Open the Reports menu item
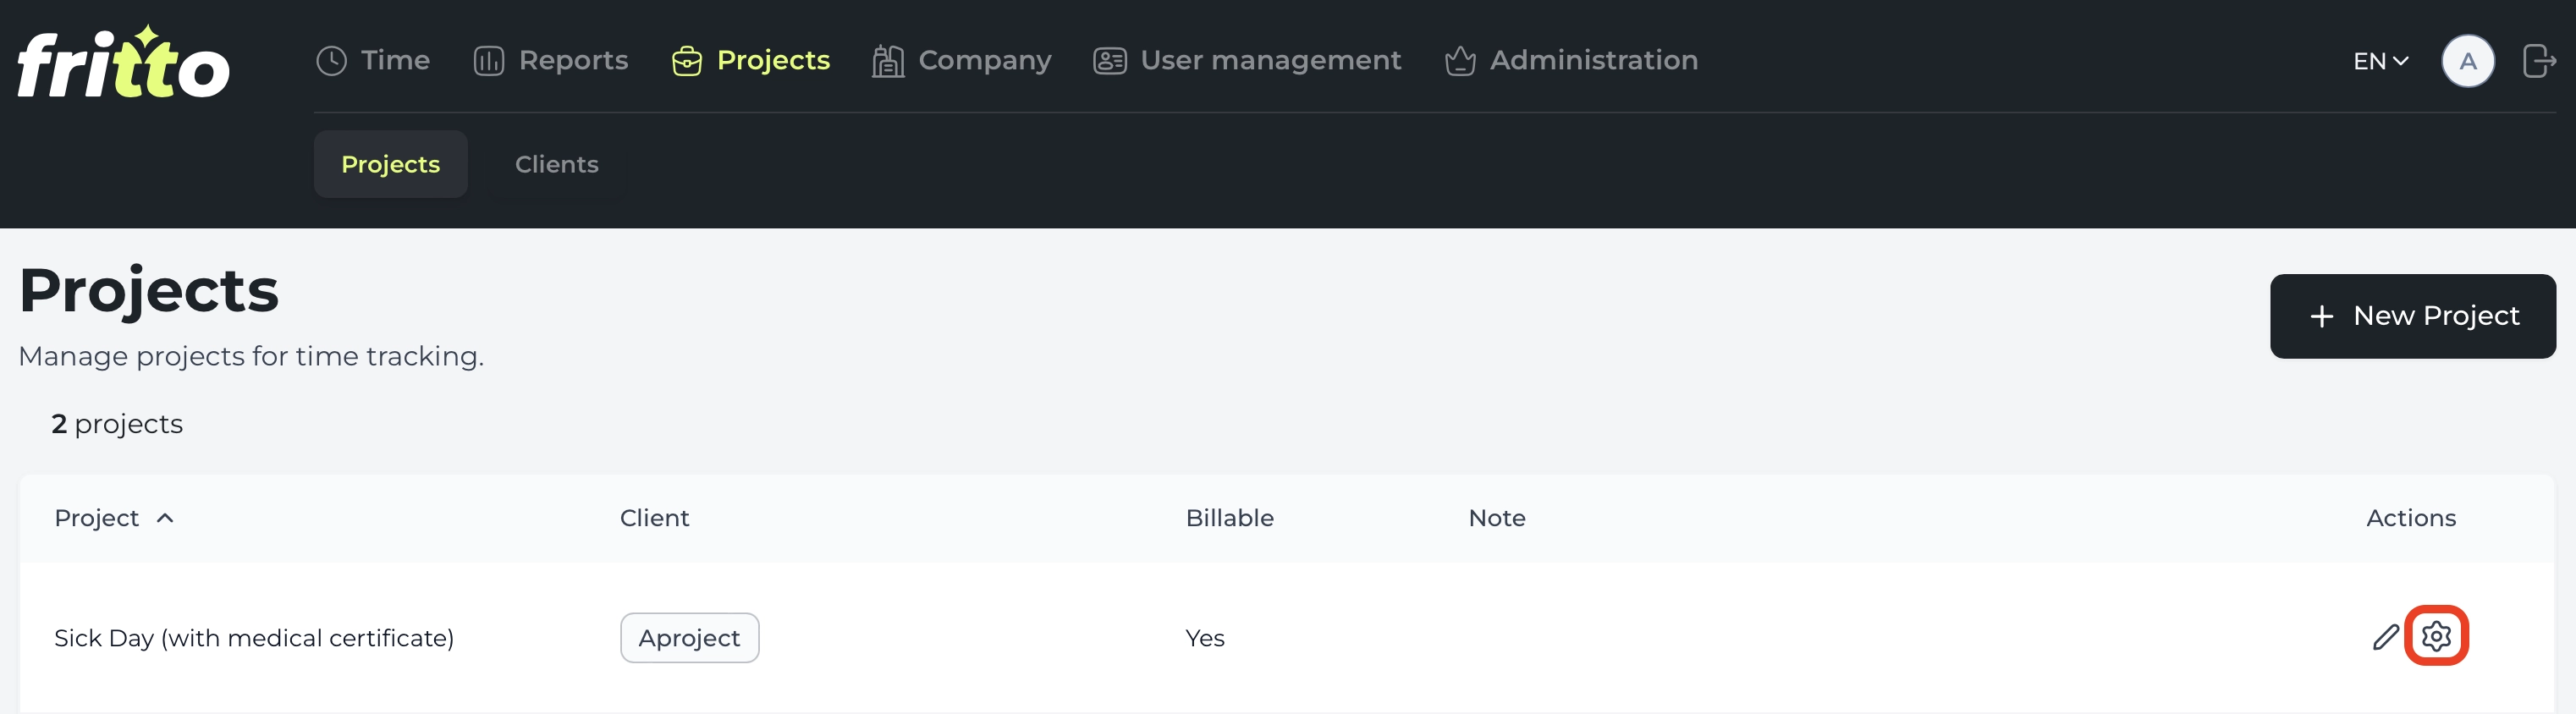The image size is (2576, 714). [551, 61]
